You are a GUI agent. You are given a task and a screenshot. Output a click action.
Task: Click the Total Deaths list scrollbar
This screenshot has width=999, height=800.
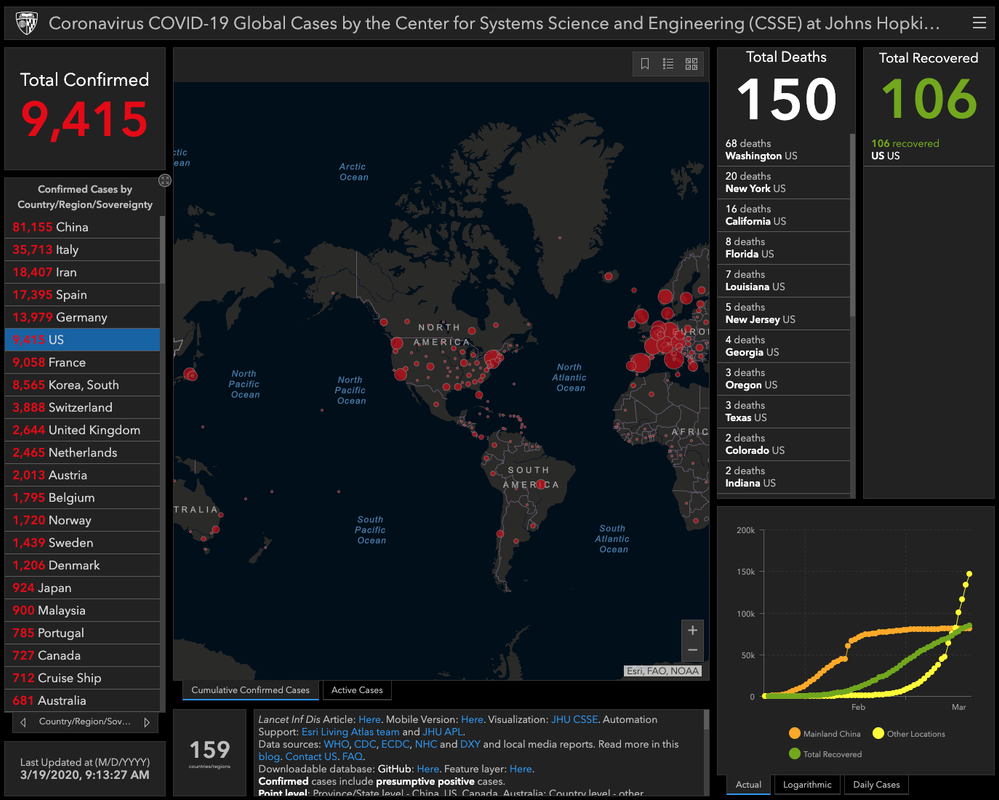(x=852, y=223)
